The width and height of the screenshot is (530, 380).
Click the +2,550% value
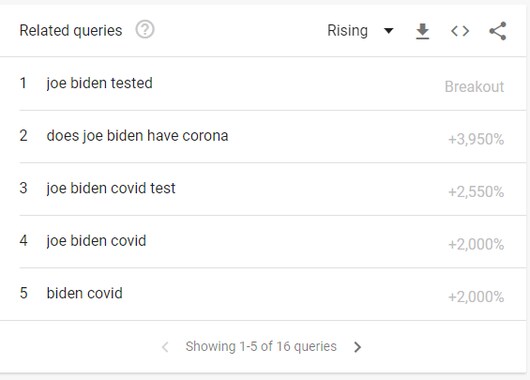pyautogui.click(x=476, y=192)
